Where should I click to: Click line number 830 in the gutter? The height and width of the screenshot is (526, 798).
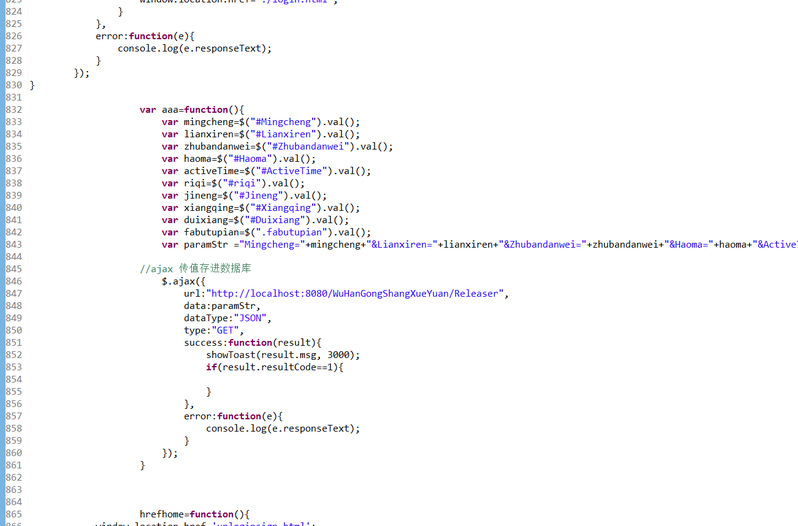pyautogui.click(x=14, y=85)
